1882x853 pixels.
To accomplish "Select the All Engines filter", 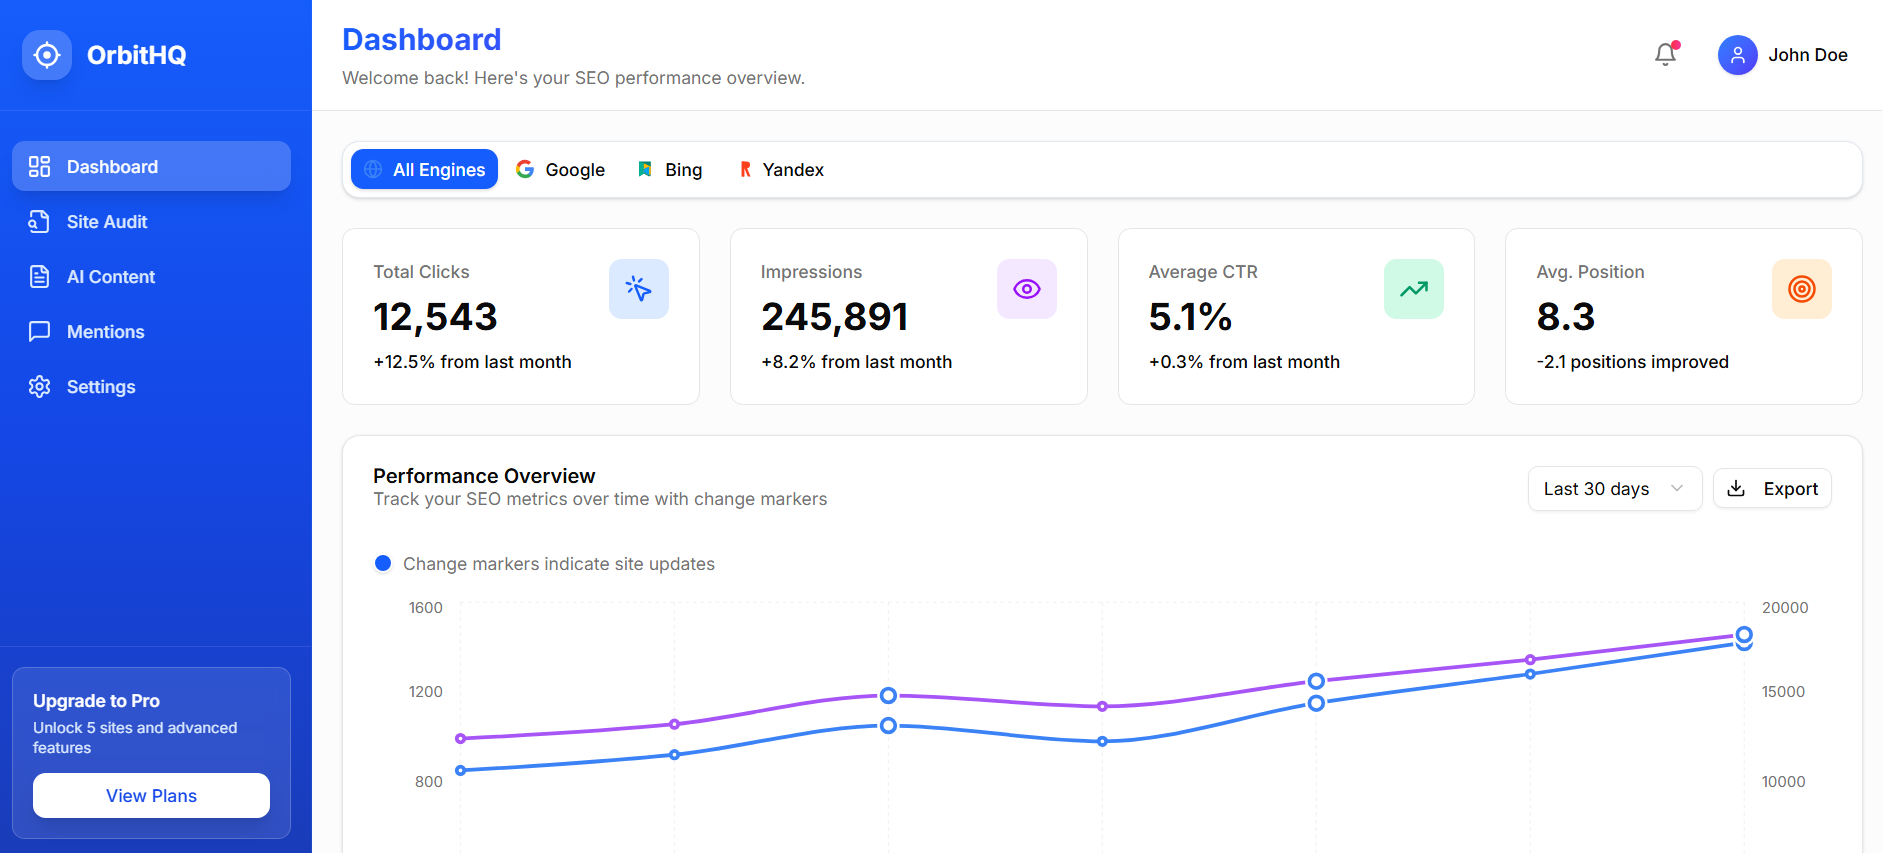I will click(x=424, y=170).
